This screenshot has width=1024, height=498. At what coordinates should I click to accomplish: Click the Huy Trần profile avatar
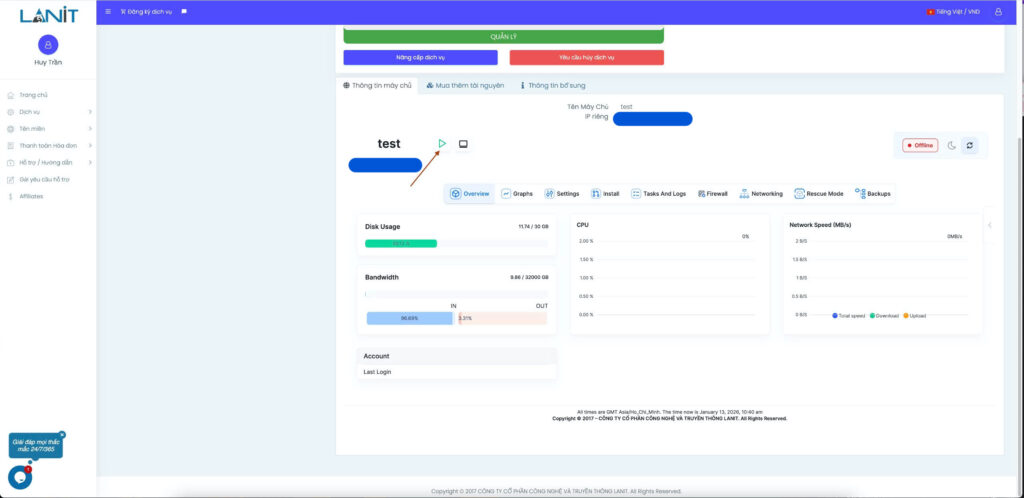48,44
